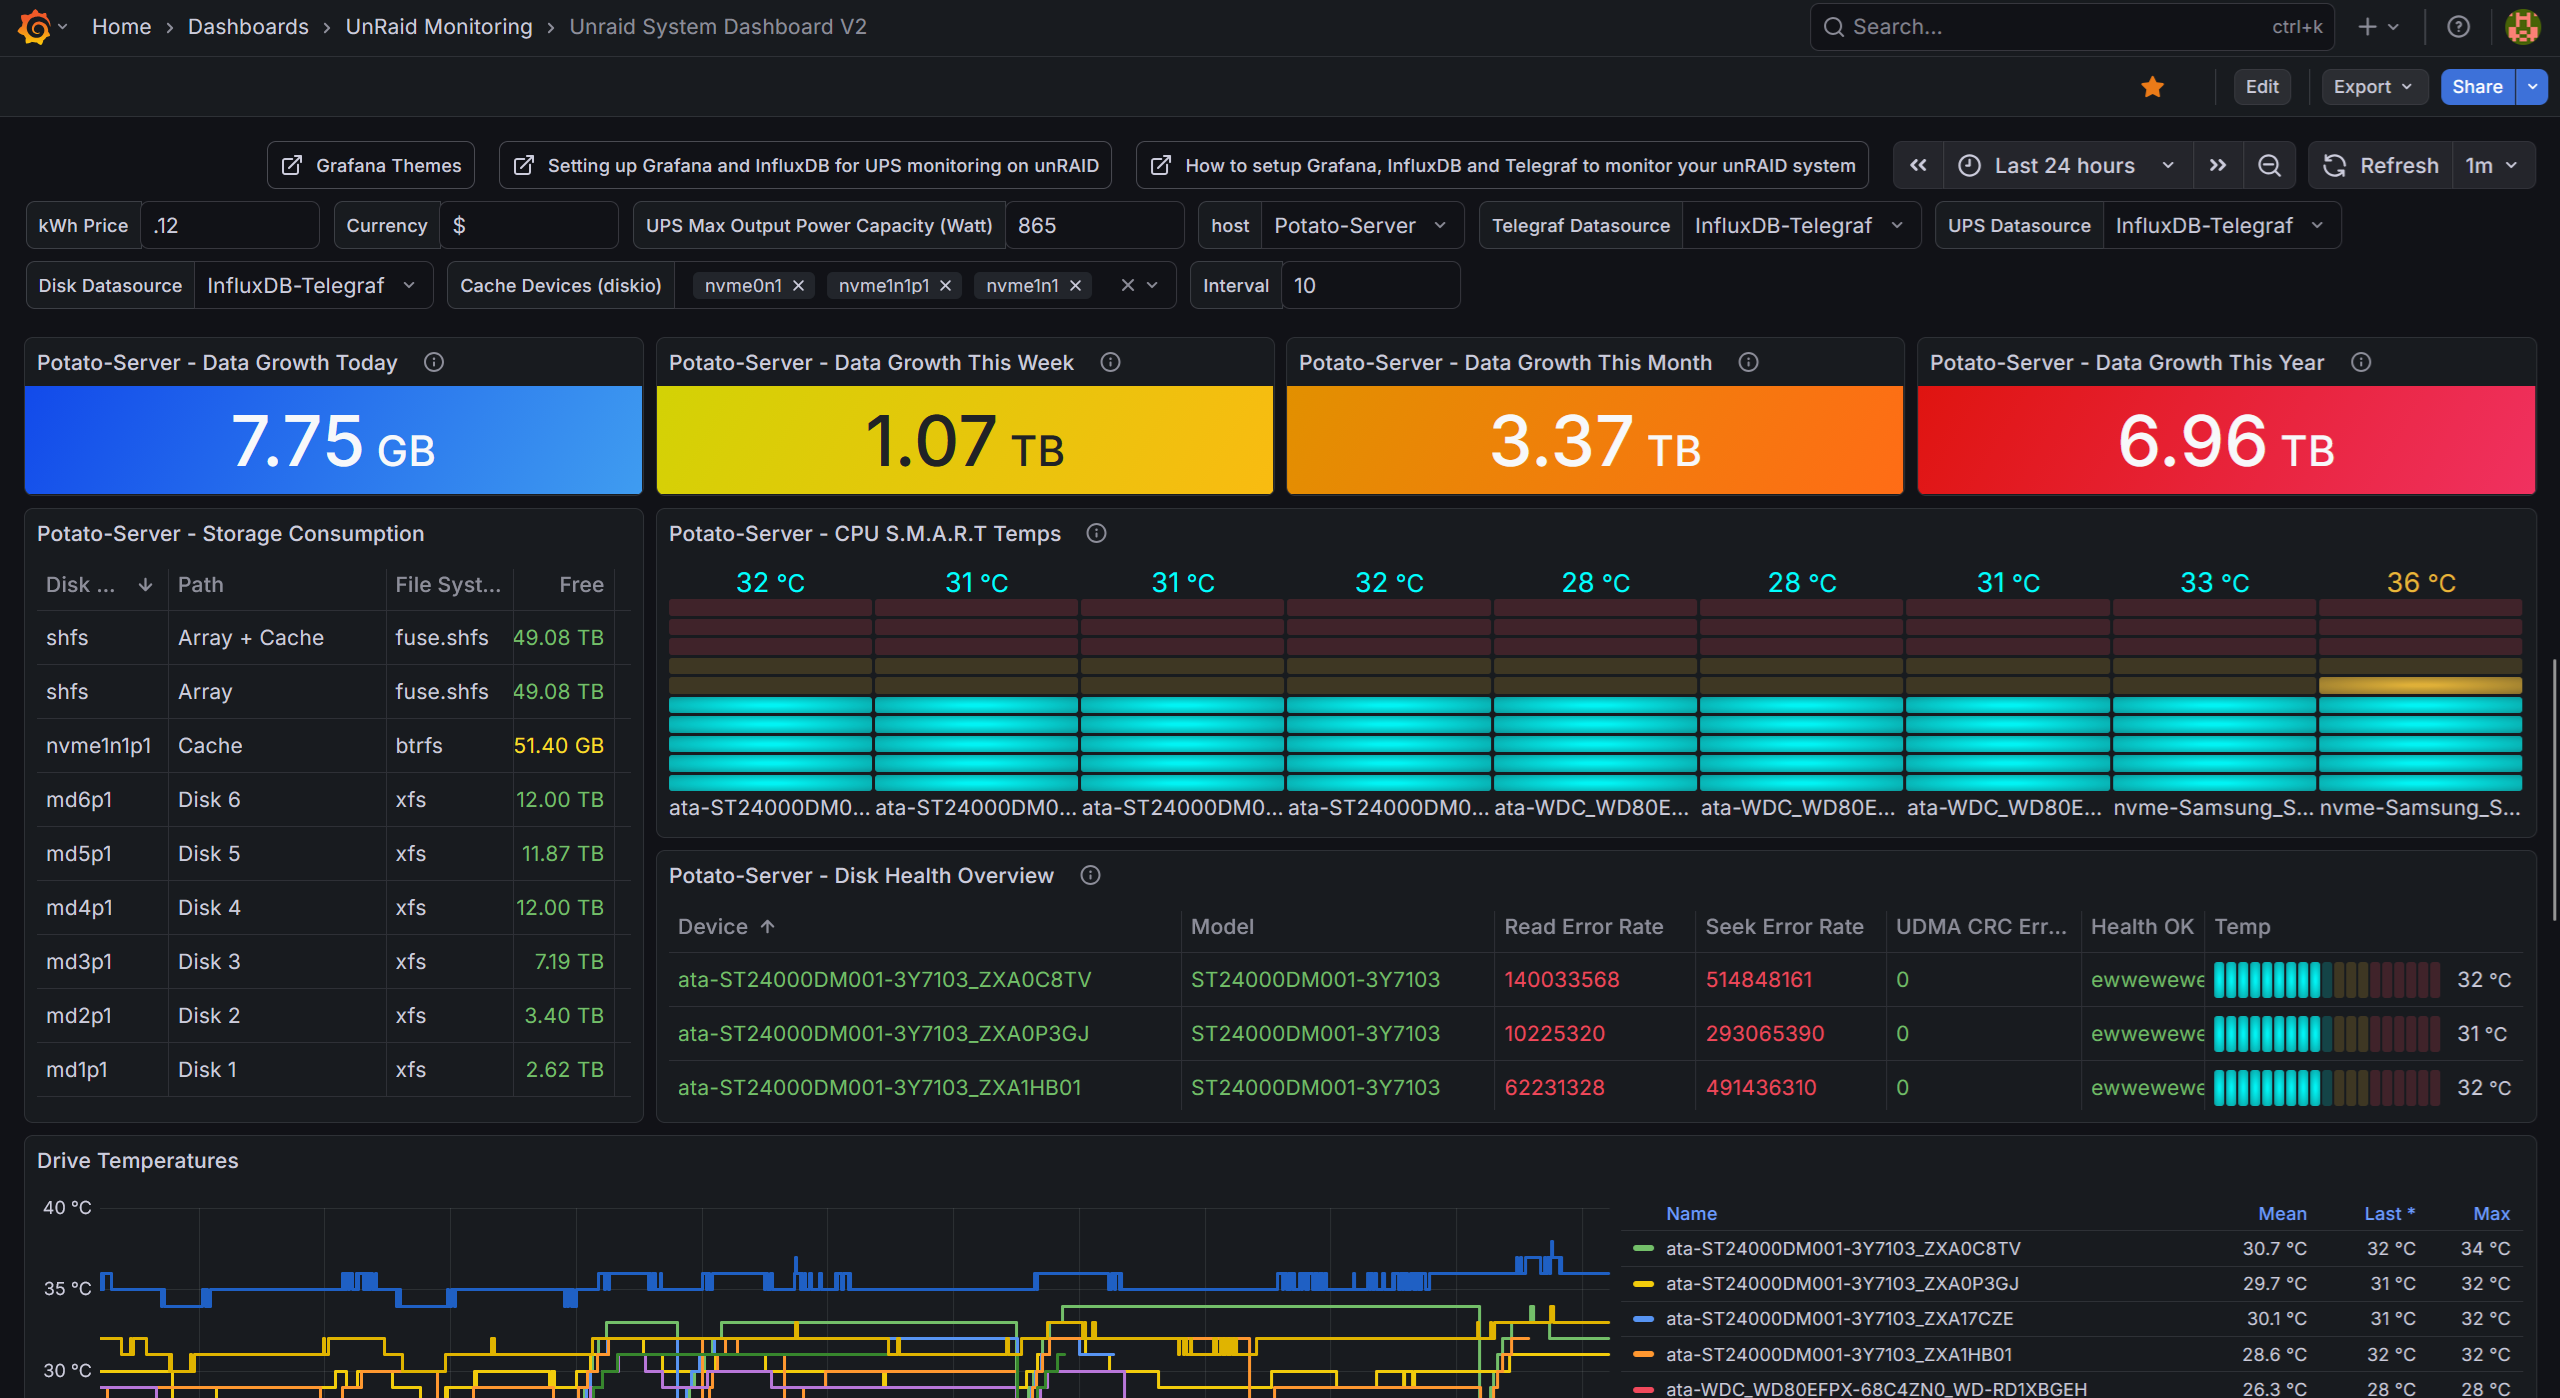Click the Edit button
The image size is (2560, 1398).
(2262, 87)
